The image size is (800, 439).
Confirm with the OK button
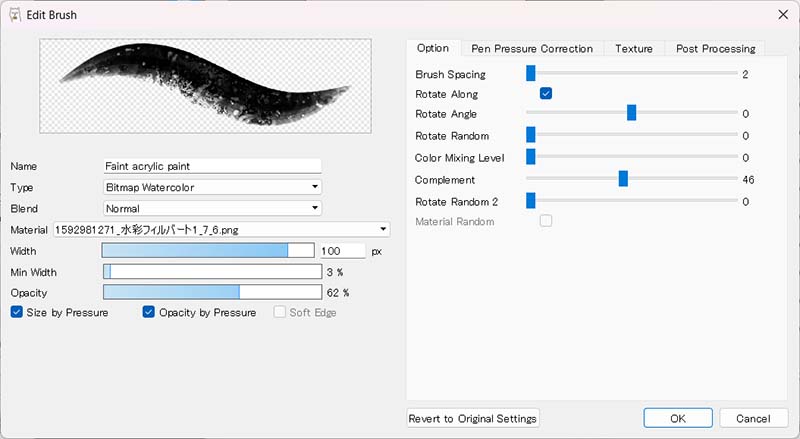(x=678, y=418)
